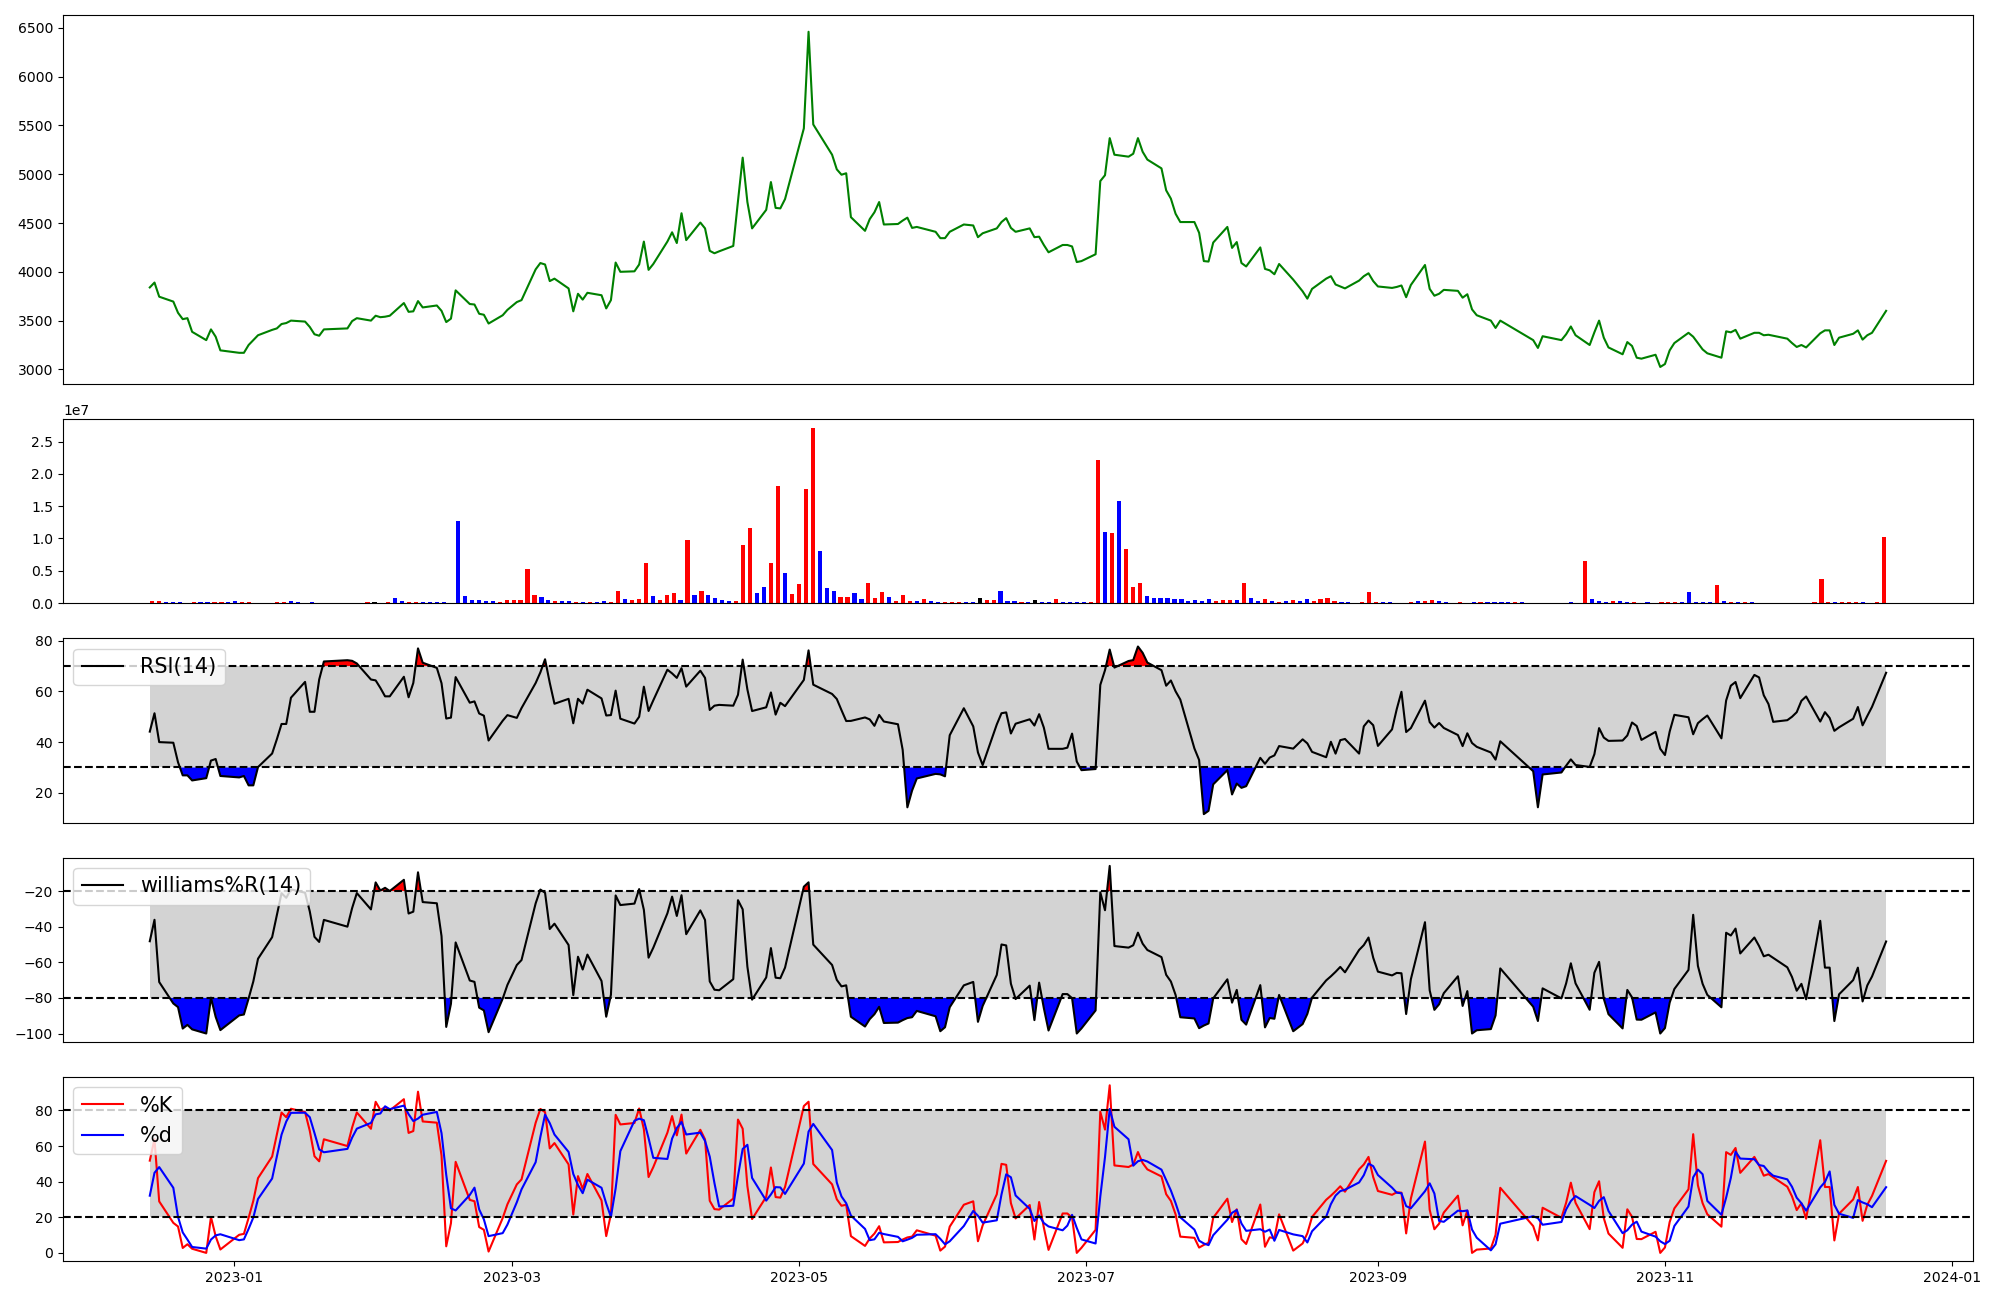The height and width of the screenshot is (1300, 2000).
Task: Click the black line sample in RSI legend
Action: point(102,666)
